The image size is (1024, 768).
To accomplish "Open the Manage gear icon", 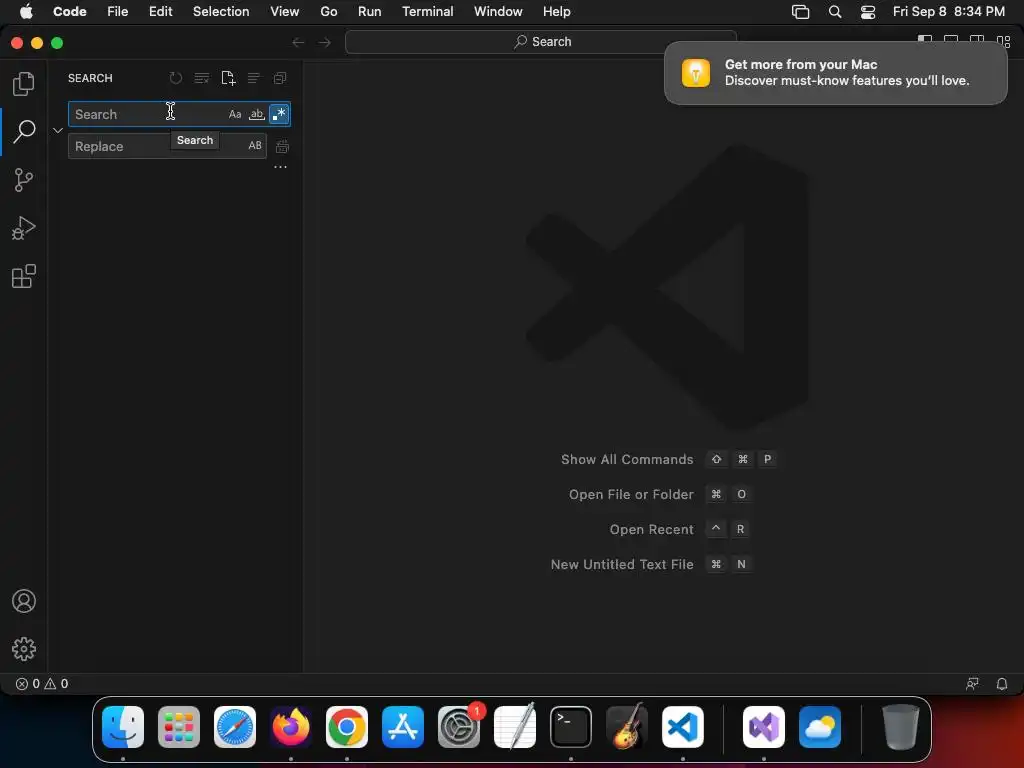I will click(x=24, y=648).
